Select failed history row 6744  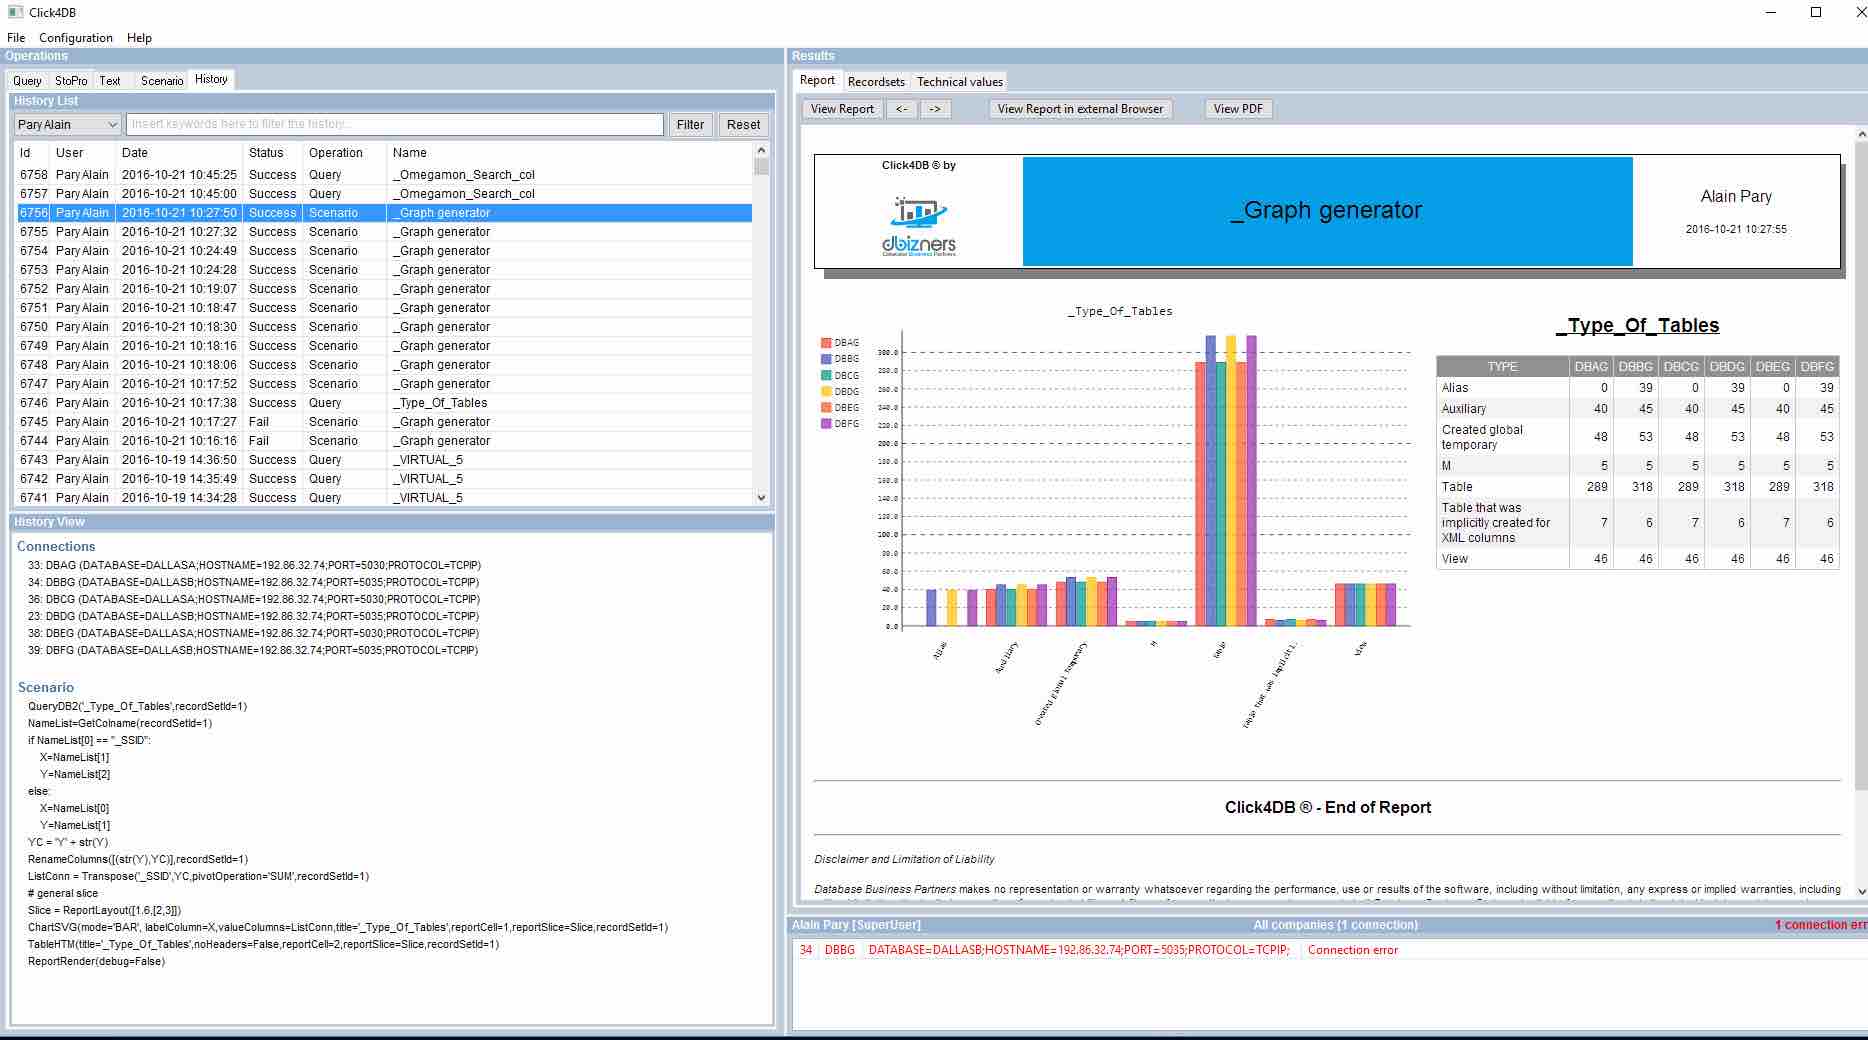385,441
